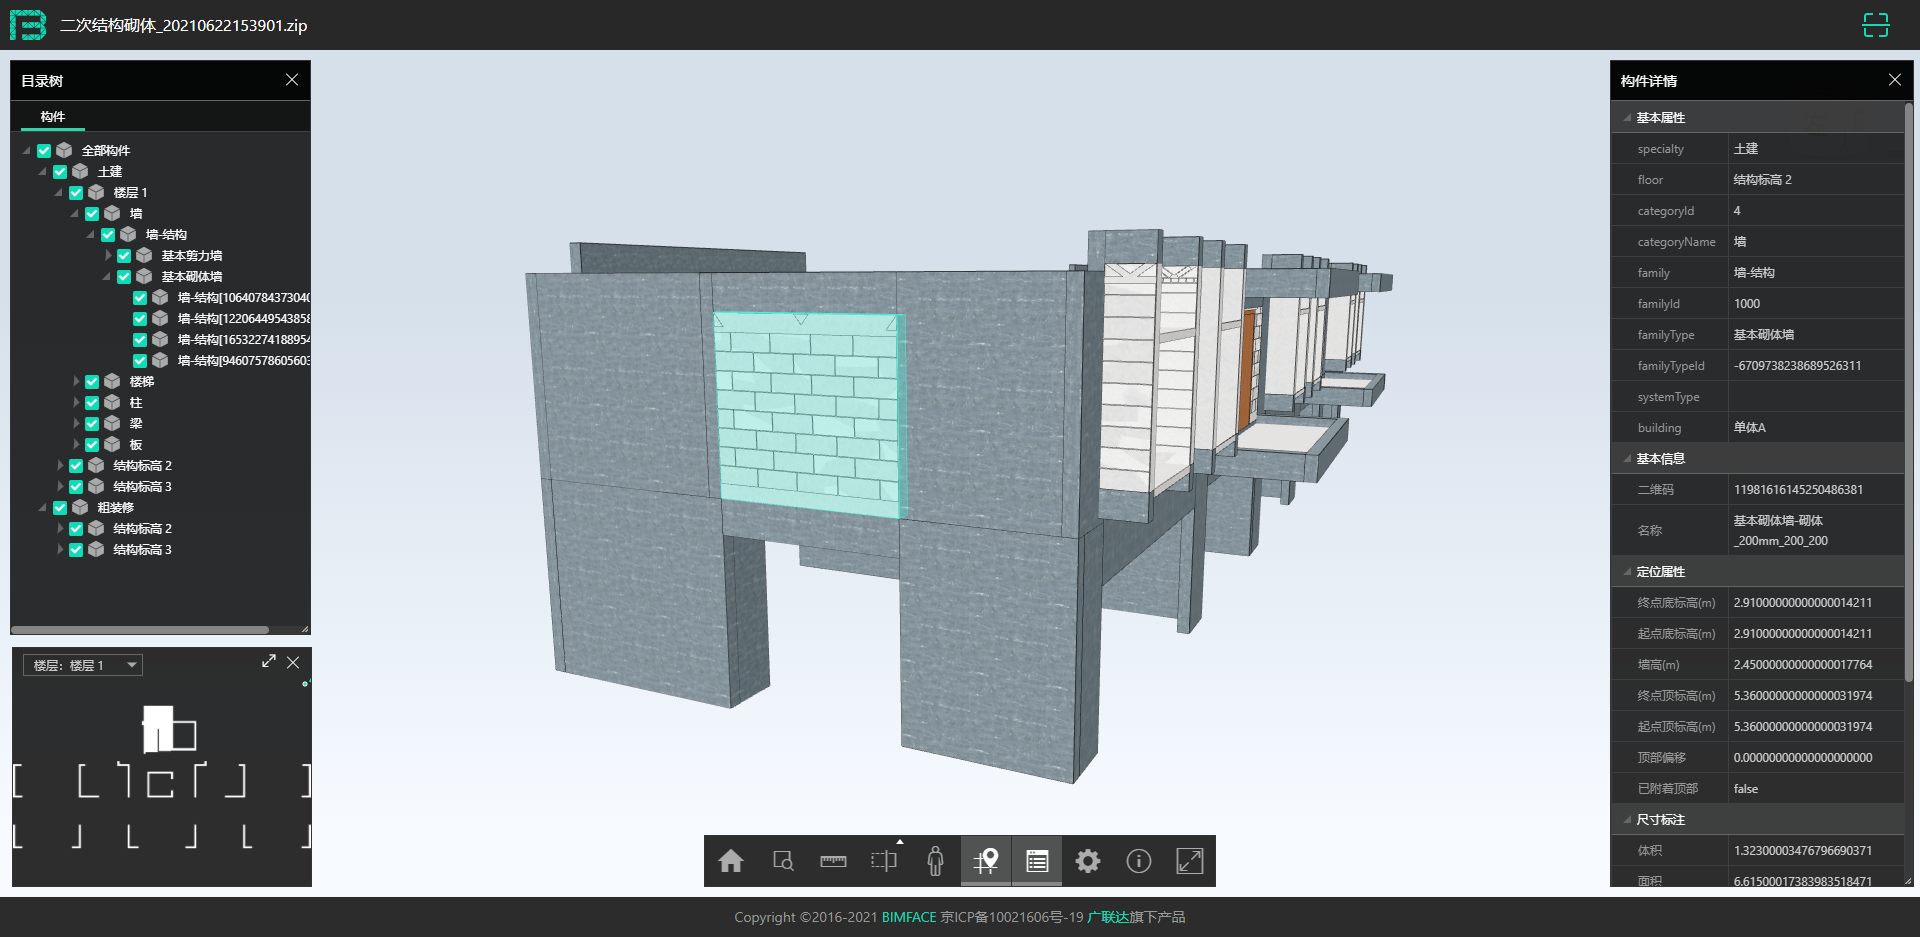Image resolution: width=1920 pixels, height=937 pixels.
Task: Select tree item 墙-结构[1064078437304
Action: 243,298
